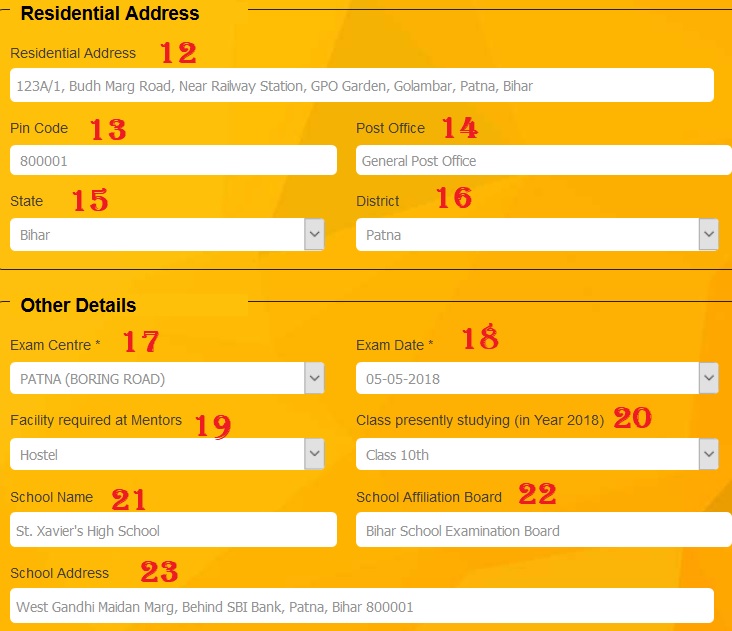
Task: Click the Pin Code input showing 800001
Action: click(x=173, y=160)
